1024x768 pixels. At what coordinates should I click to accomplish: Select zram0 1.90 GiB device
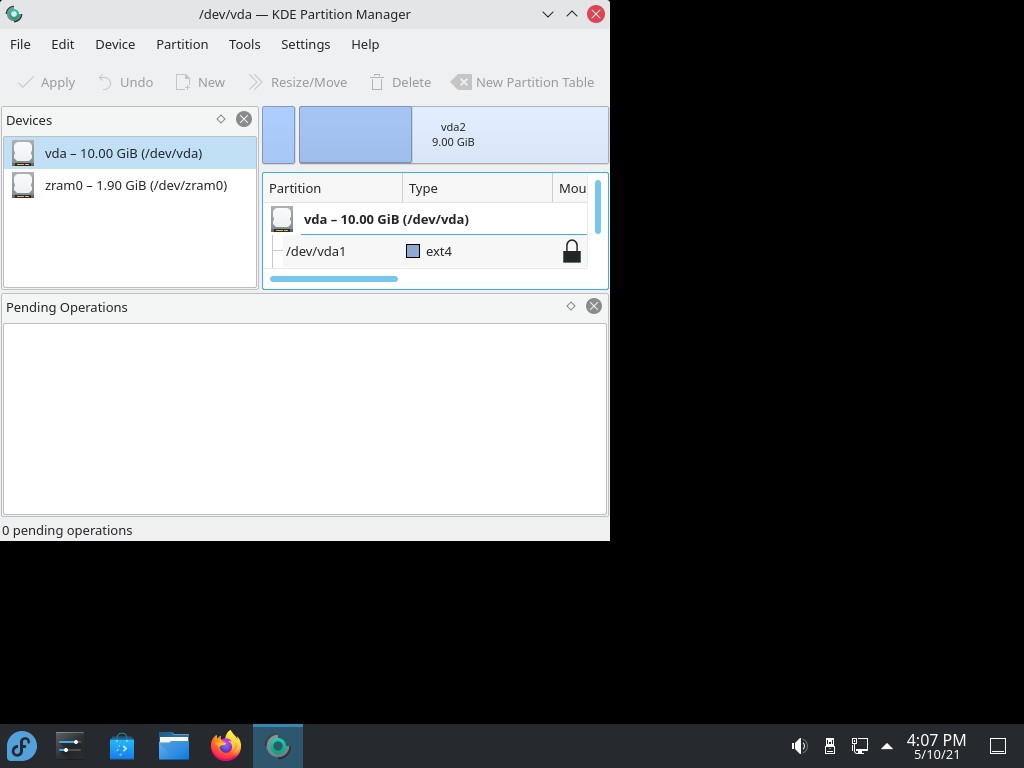(130, 185)
